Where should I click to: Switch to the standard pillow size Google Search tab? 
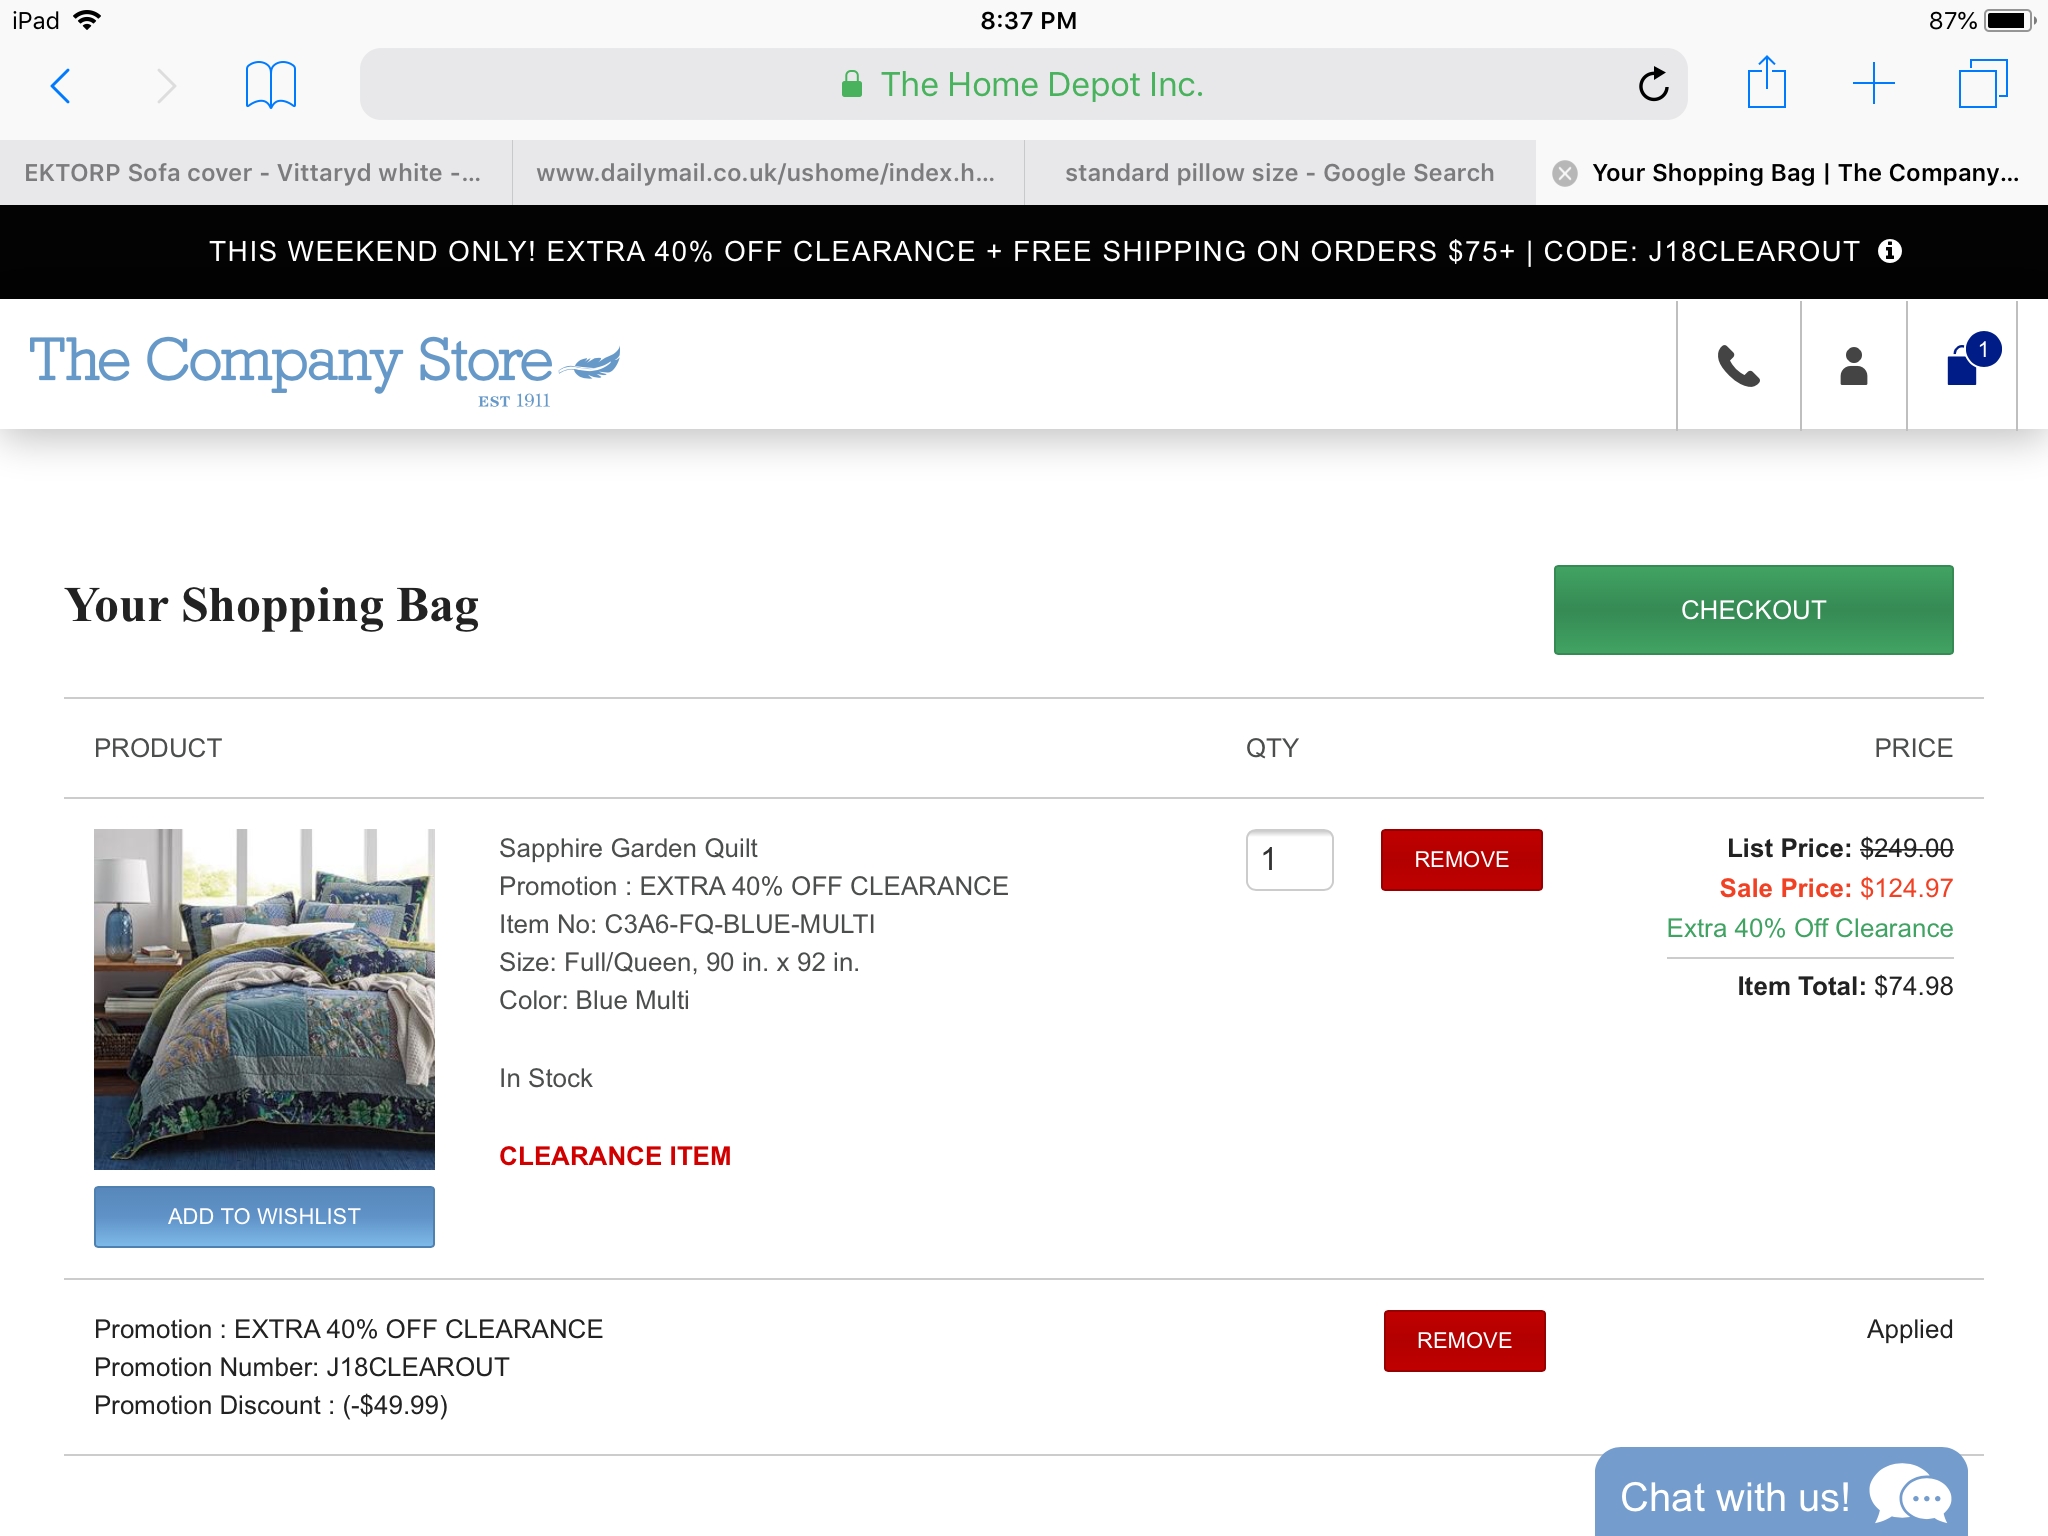(x=1280, y=172)
